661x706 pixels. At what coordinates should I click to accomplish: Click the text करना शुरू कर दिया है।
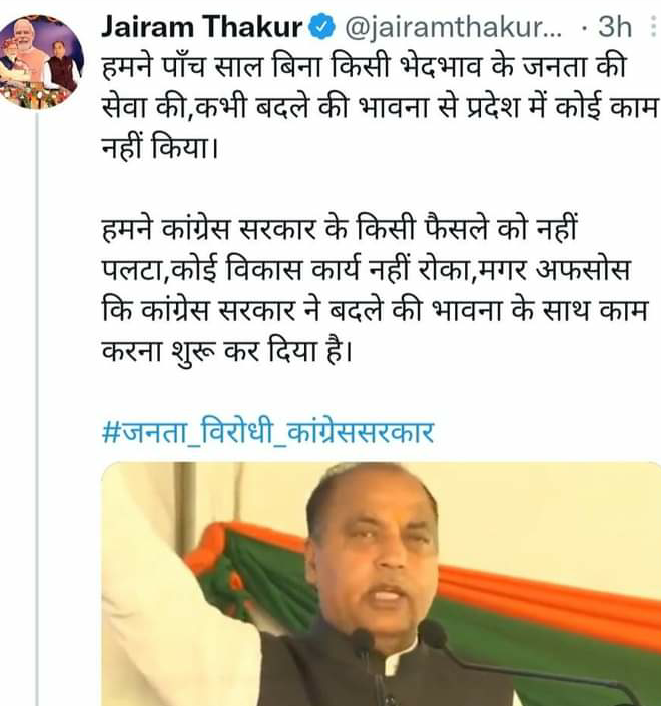point(226,351)
